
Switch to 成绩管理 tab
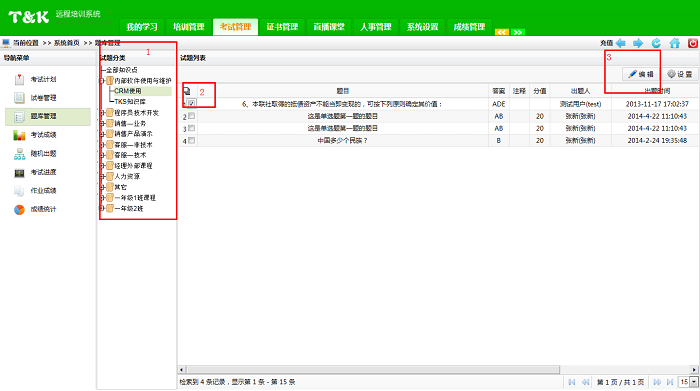[469, 27]
